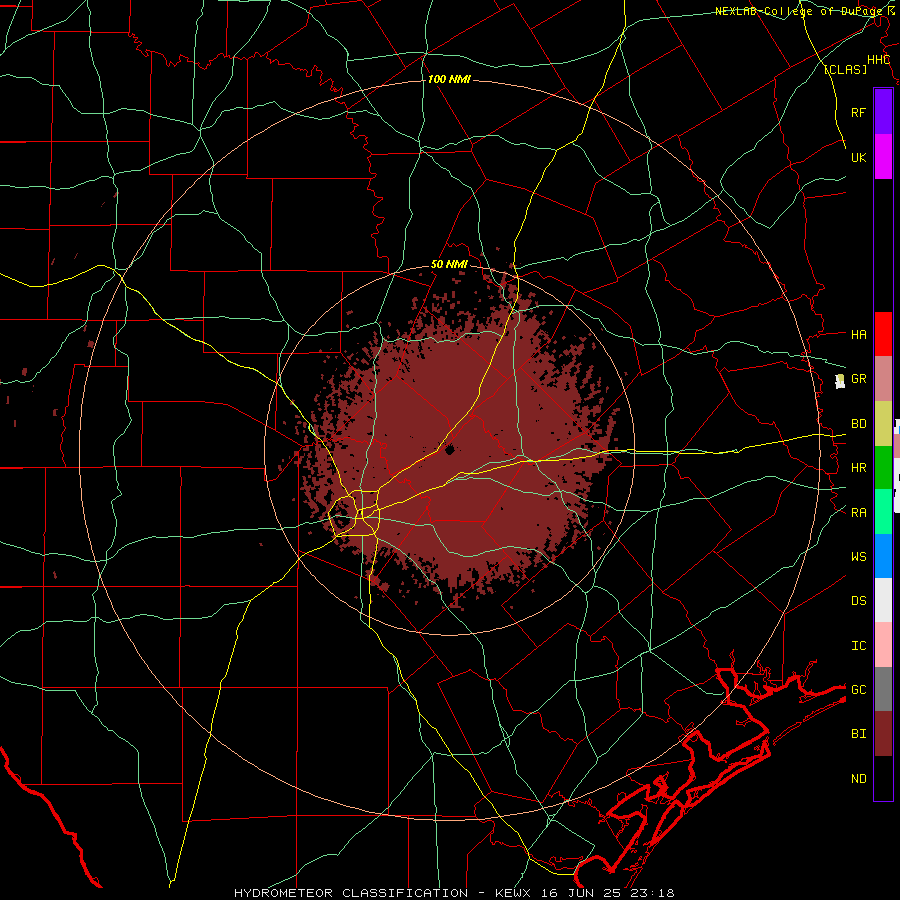Image resolution: width=900 pixels, height=900 pixels.
Task: Click the "[CLAS]" units label
Action: [x=845, y=69]
